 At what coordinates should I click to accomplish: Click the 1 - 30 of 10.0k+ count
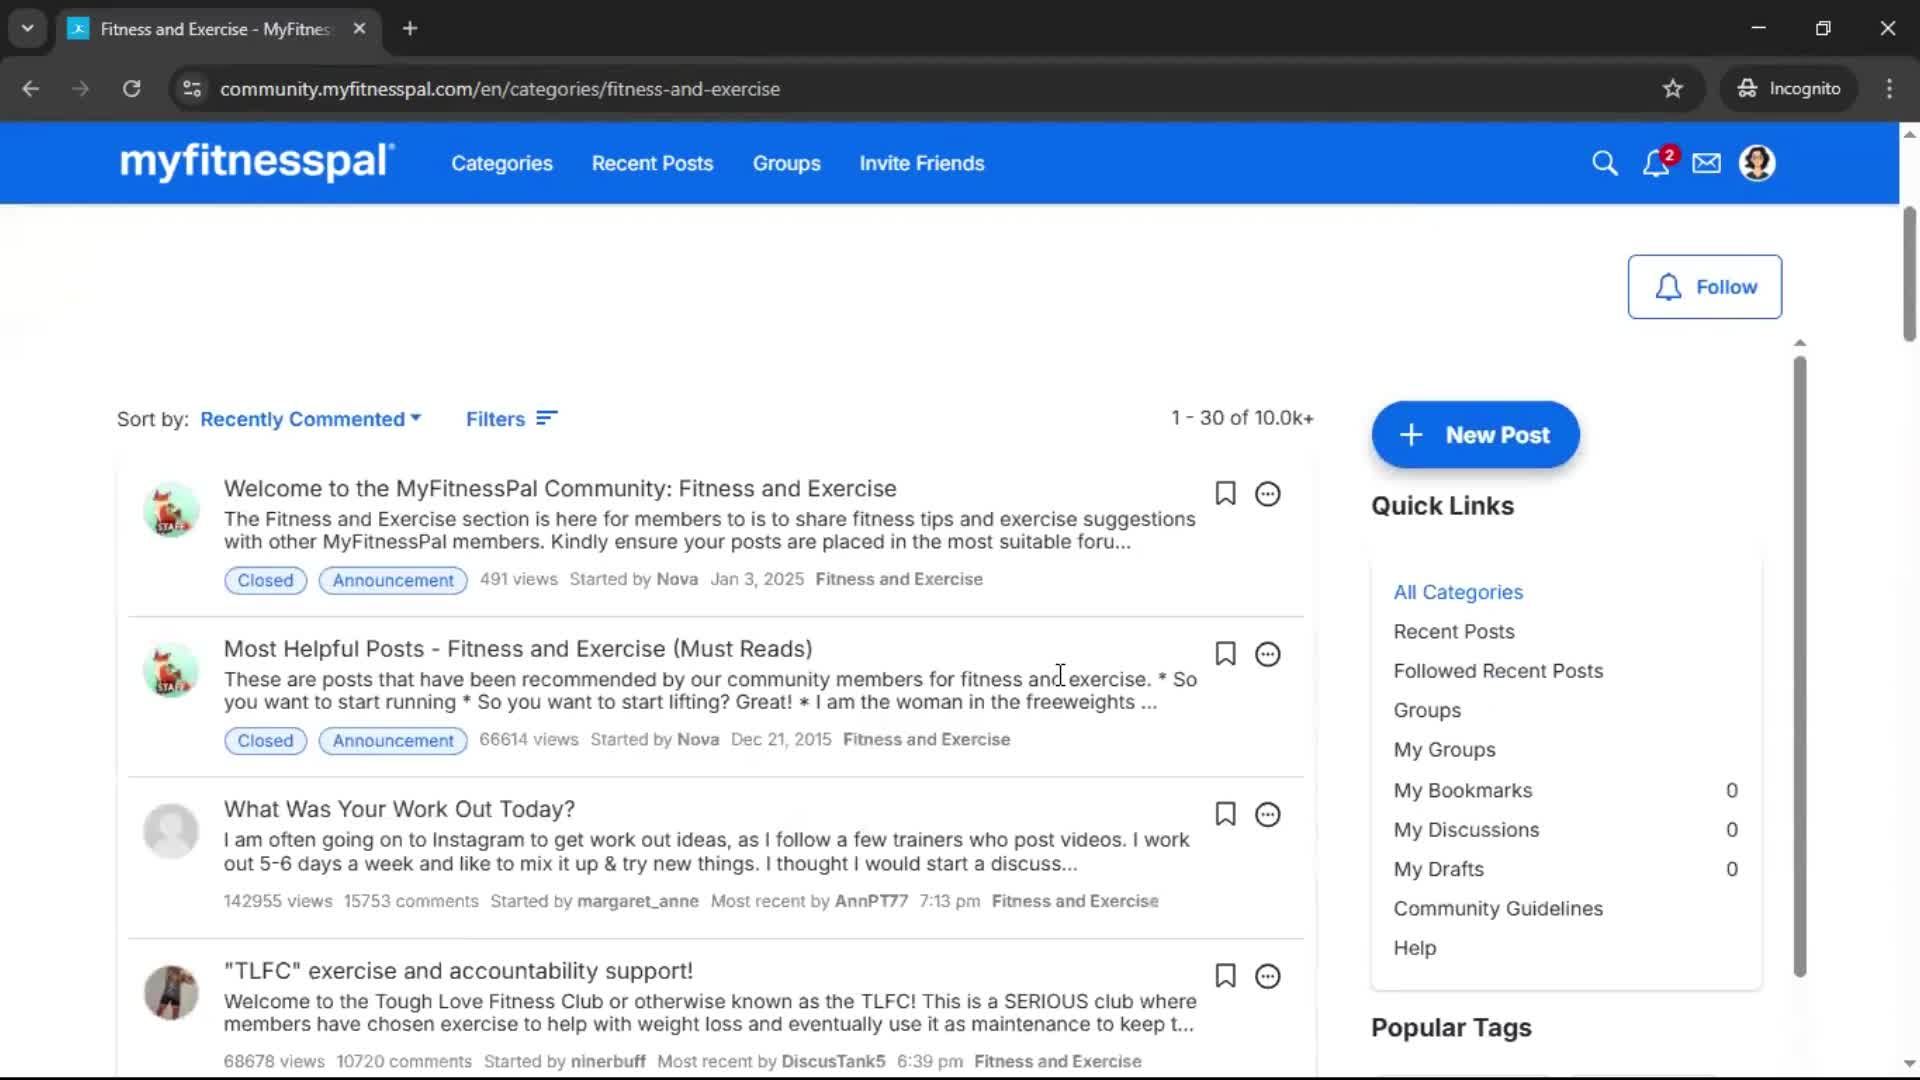coord(1242,418)
